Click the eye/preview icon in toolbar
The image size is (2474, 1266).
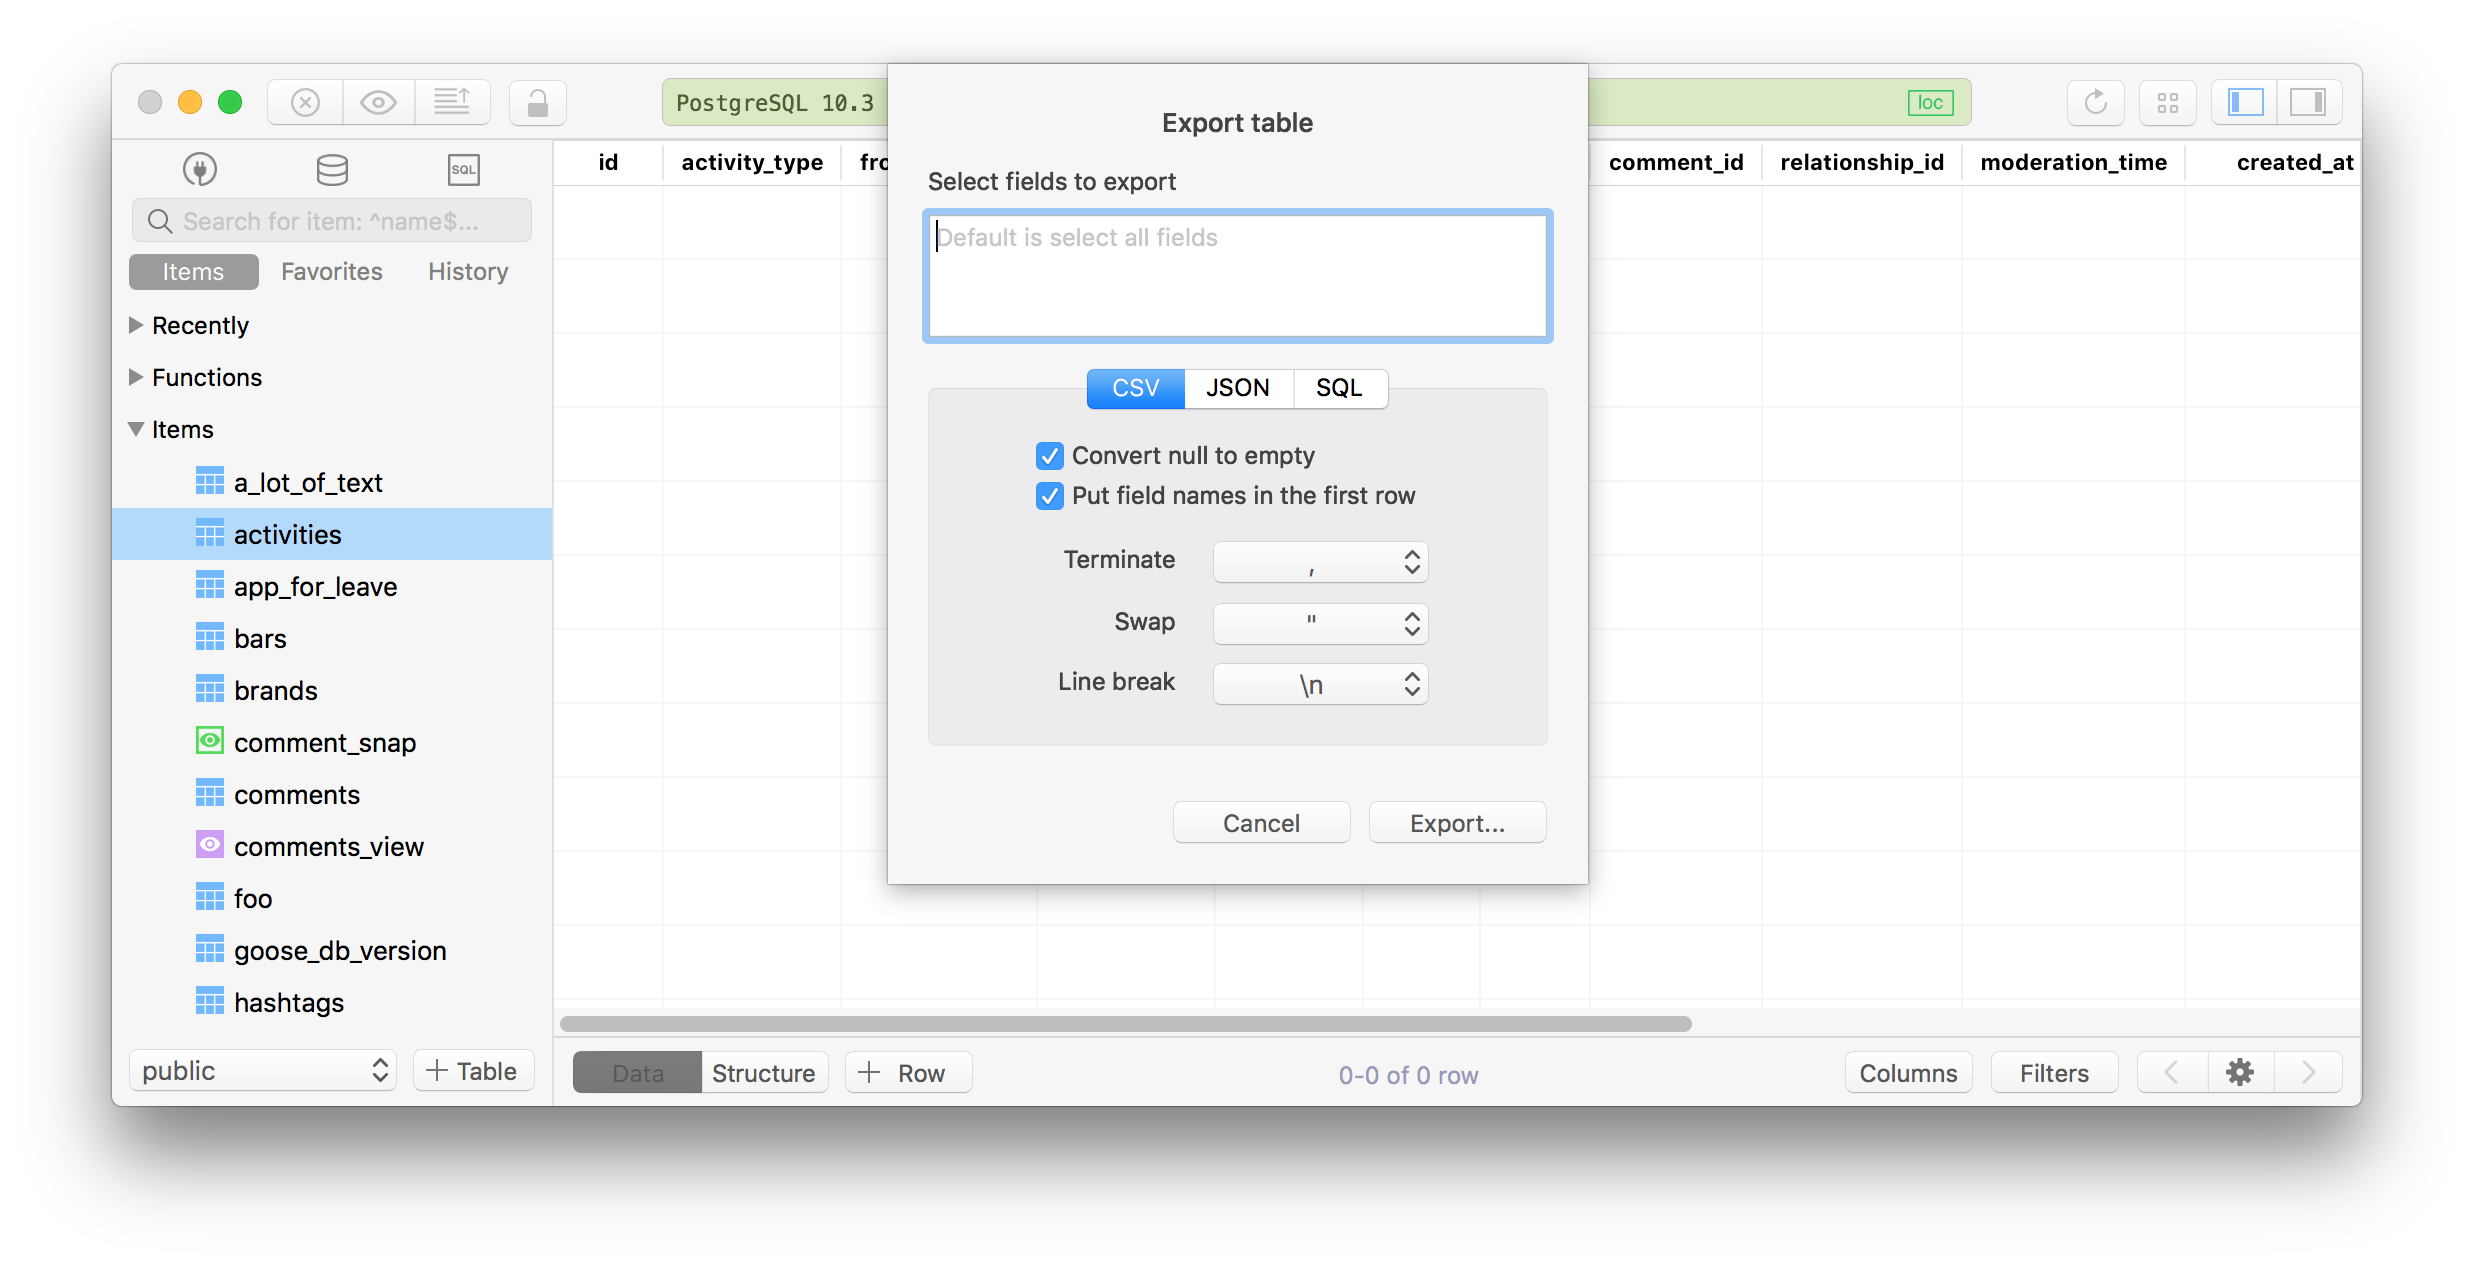tap(378, 100)
